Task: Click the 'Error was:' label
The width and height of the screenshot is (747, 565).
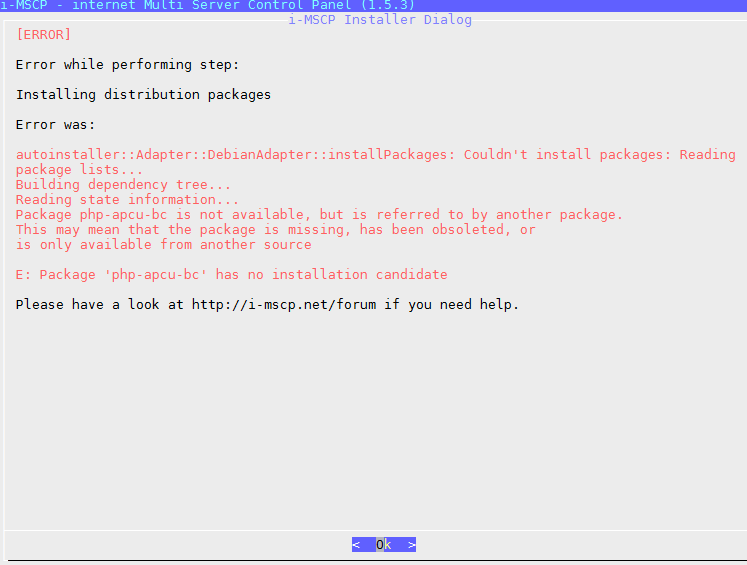Action: tap(55, 125)
